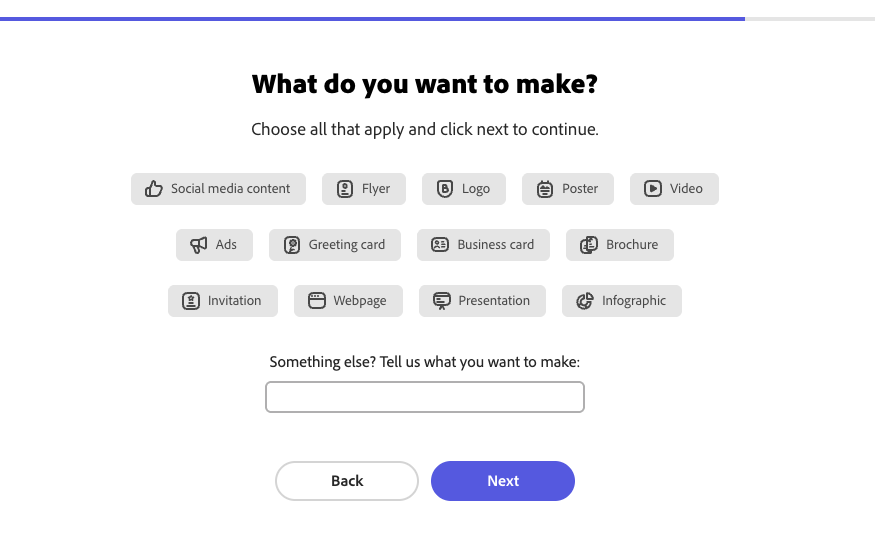
Task: Click the Logo badge icon
Action: click(445, 189)
